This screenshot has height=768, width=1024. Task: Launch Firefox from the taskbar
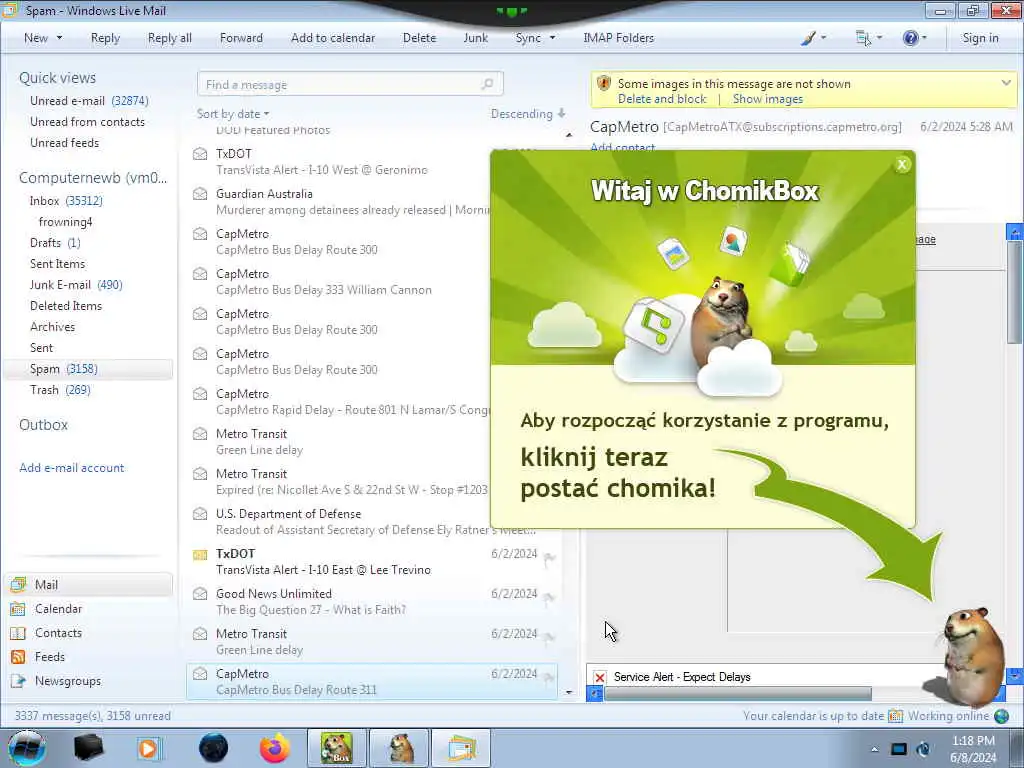point(275,748)
